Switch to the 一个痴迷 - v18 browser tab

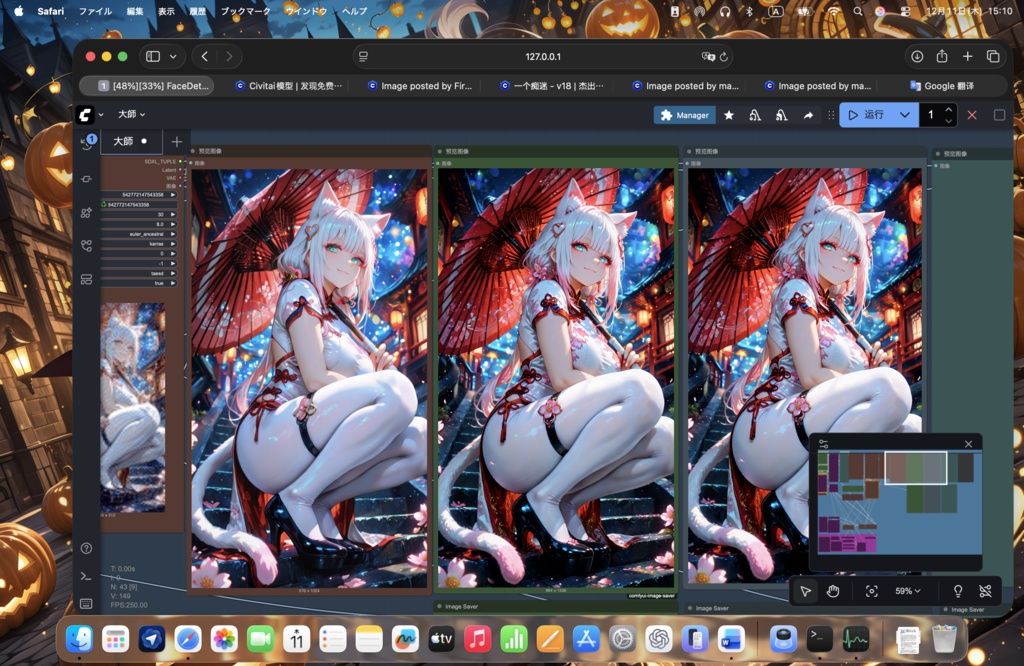pos(552,86)
